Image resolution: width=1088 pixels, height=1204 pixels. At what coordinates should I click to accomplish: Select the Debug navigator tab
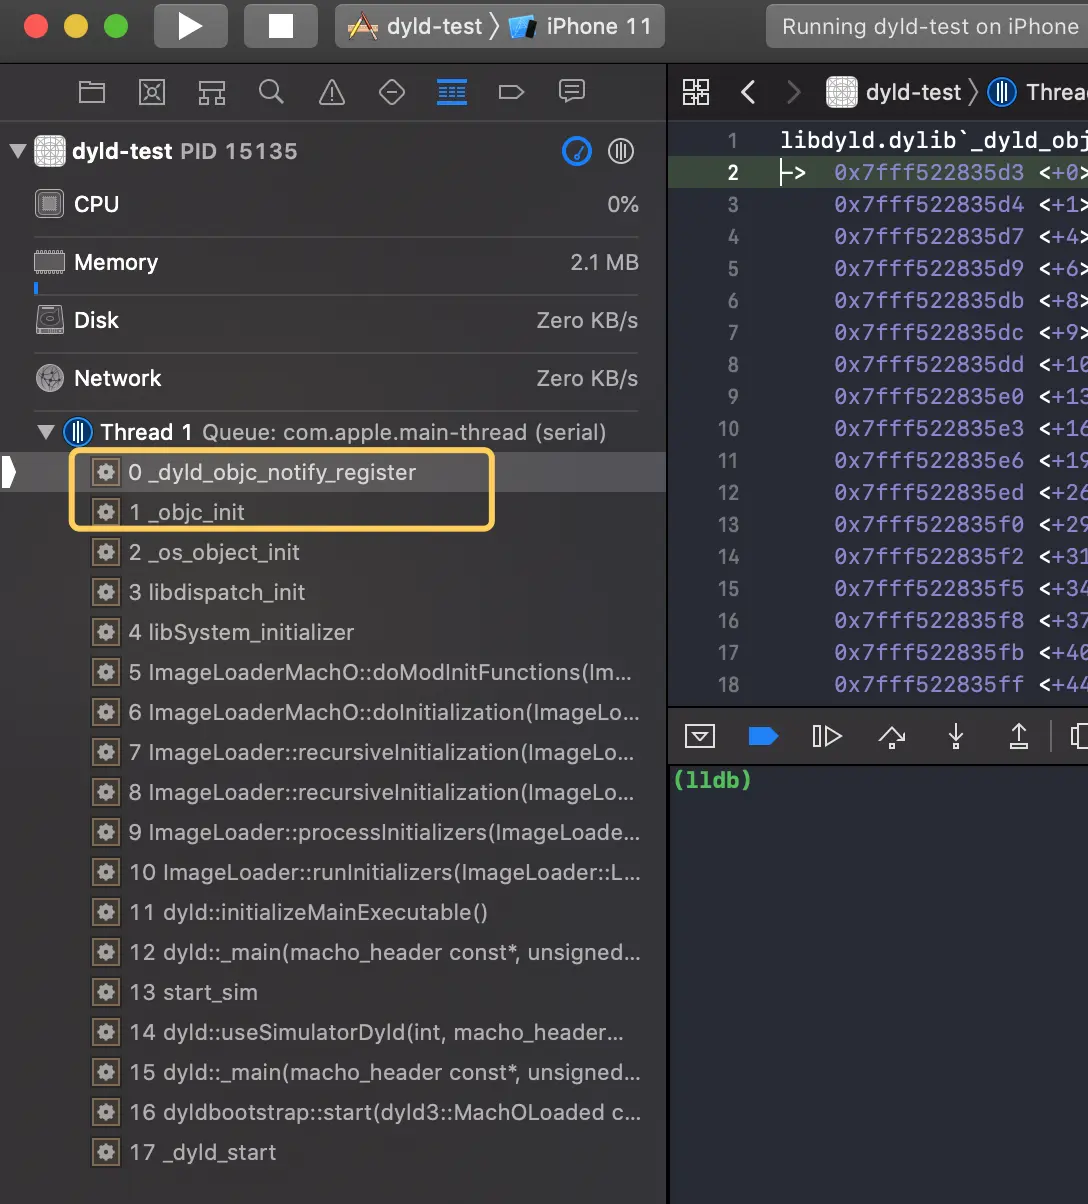coord(452,93)
